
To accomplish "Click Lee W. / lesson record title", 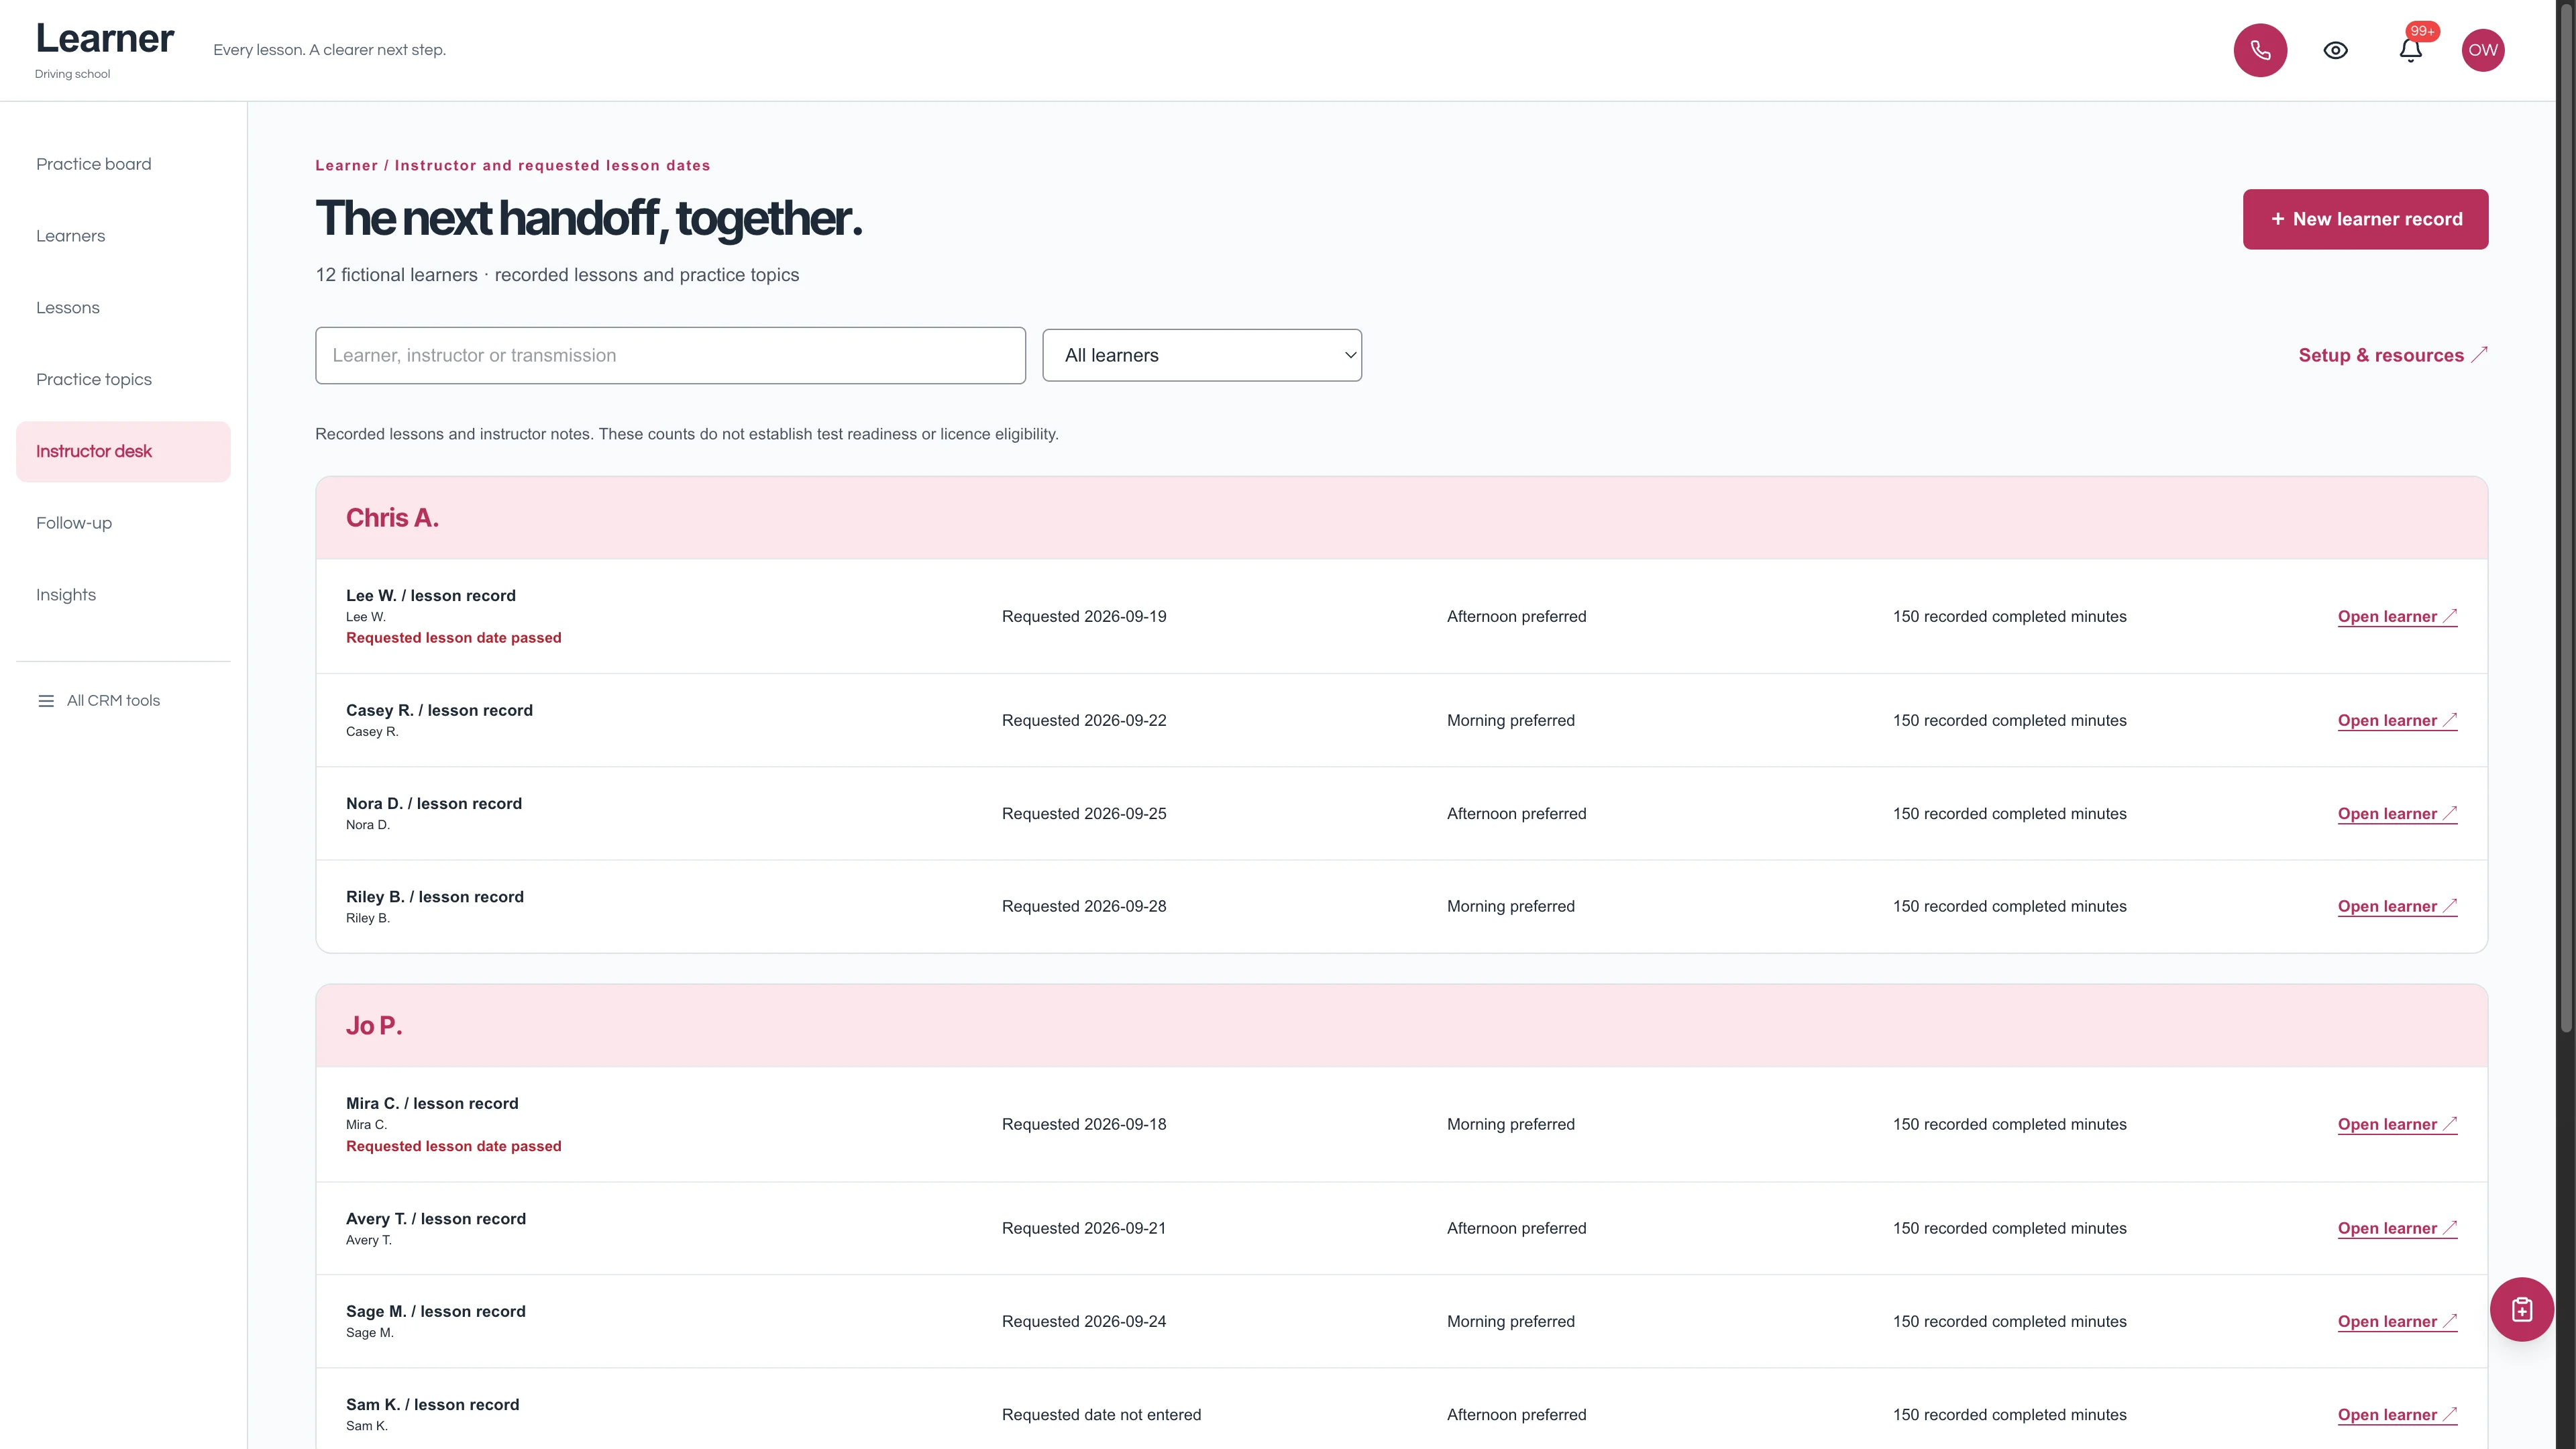I will pyautogui.click(x=431, y=596).
